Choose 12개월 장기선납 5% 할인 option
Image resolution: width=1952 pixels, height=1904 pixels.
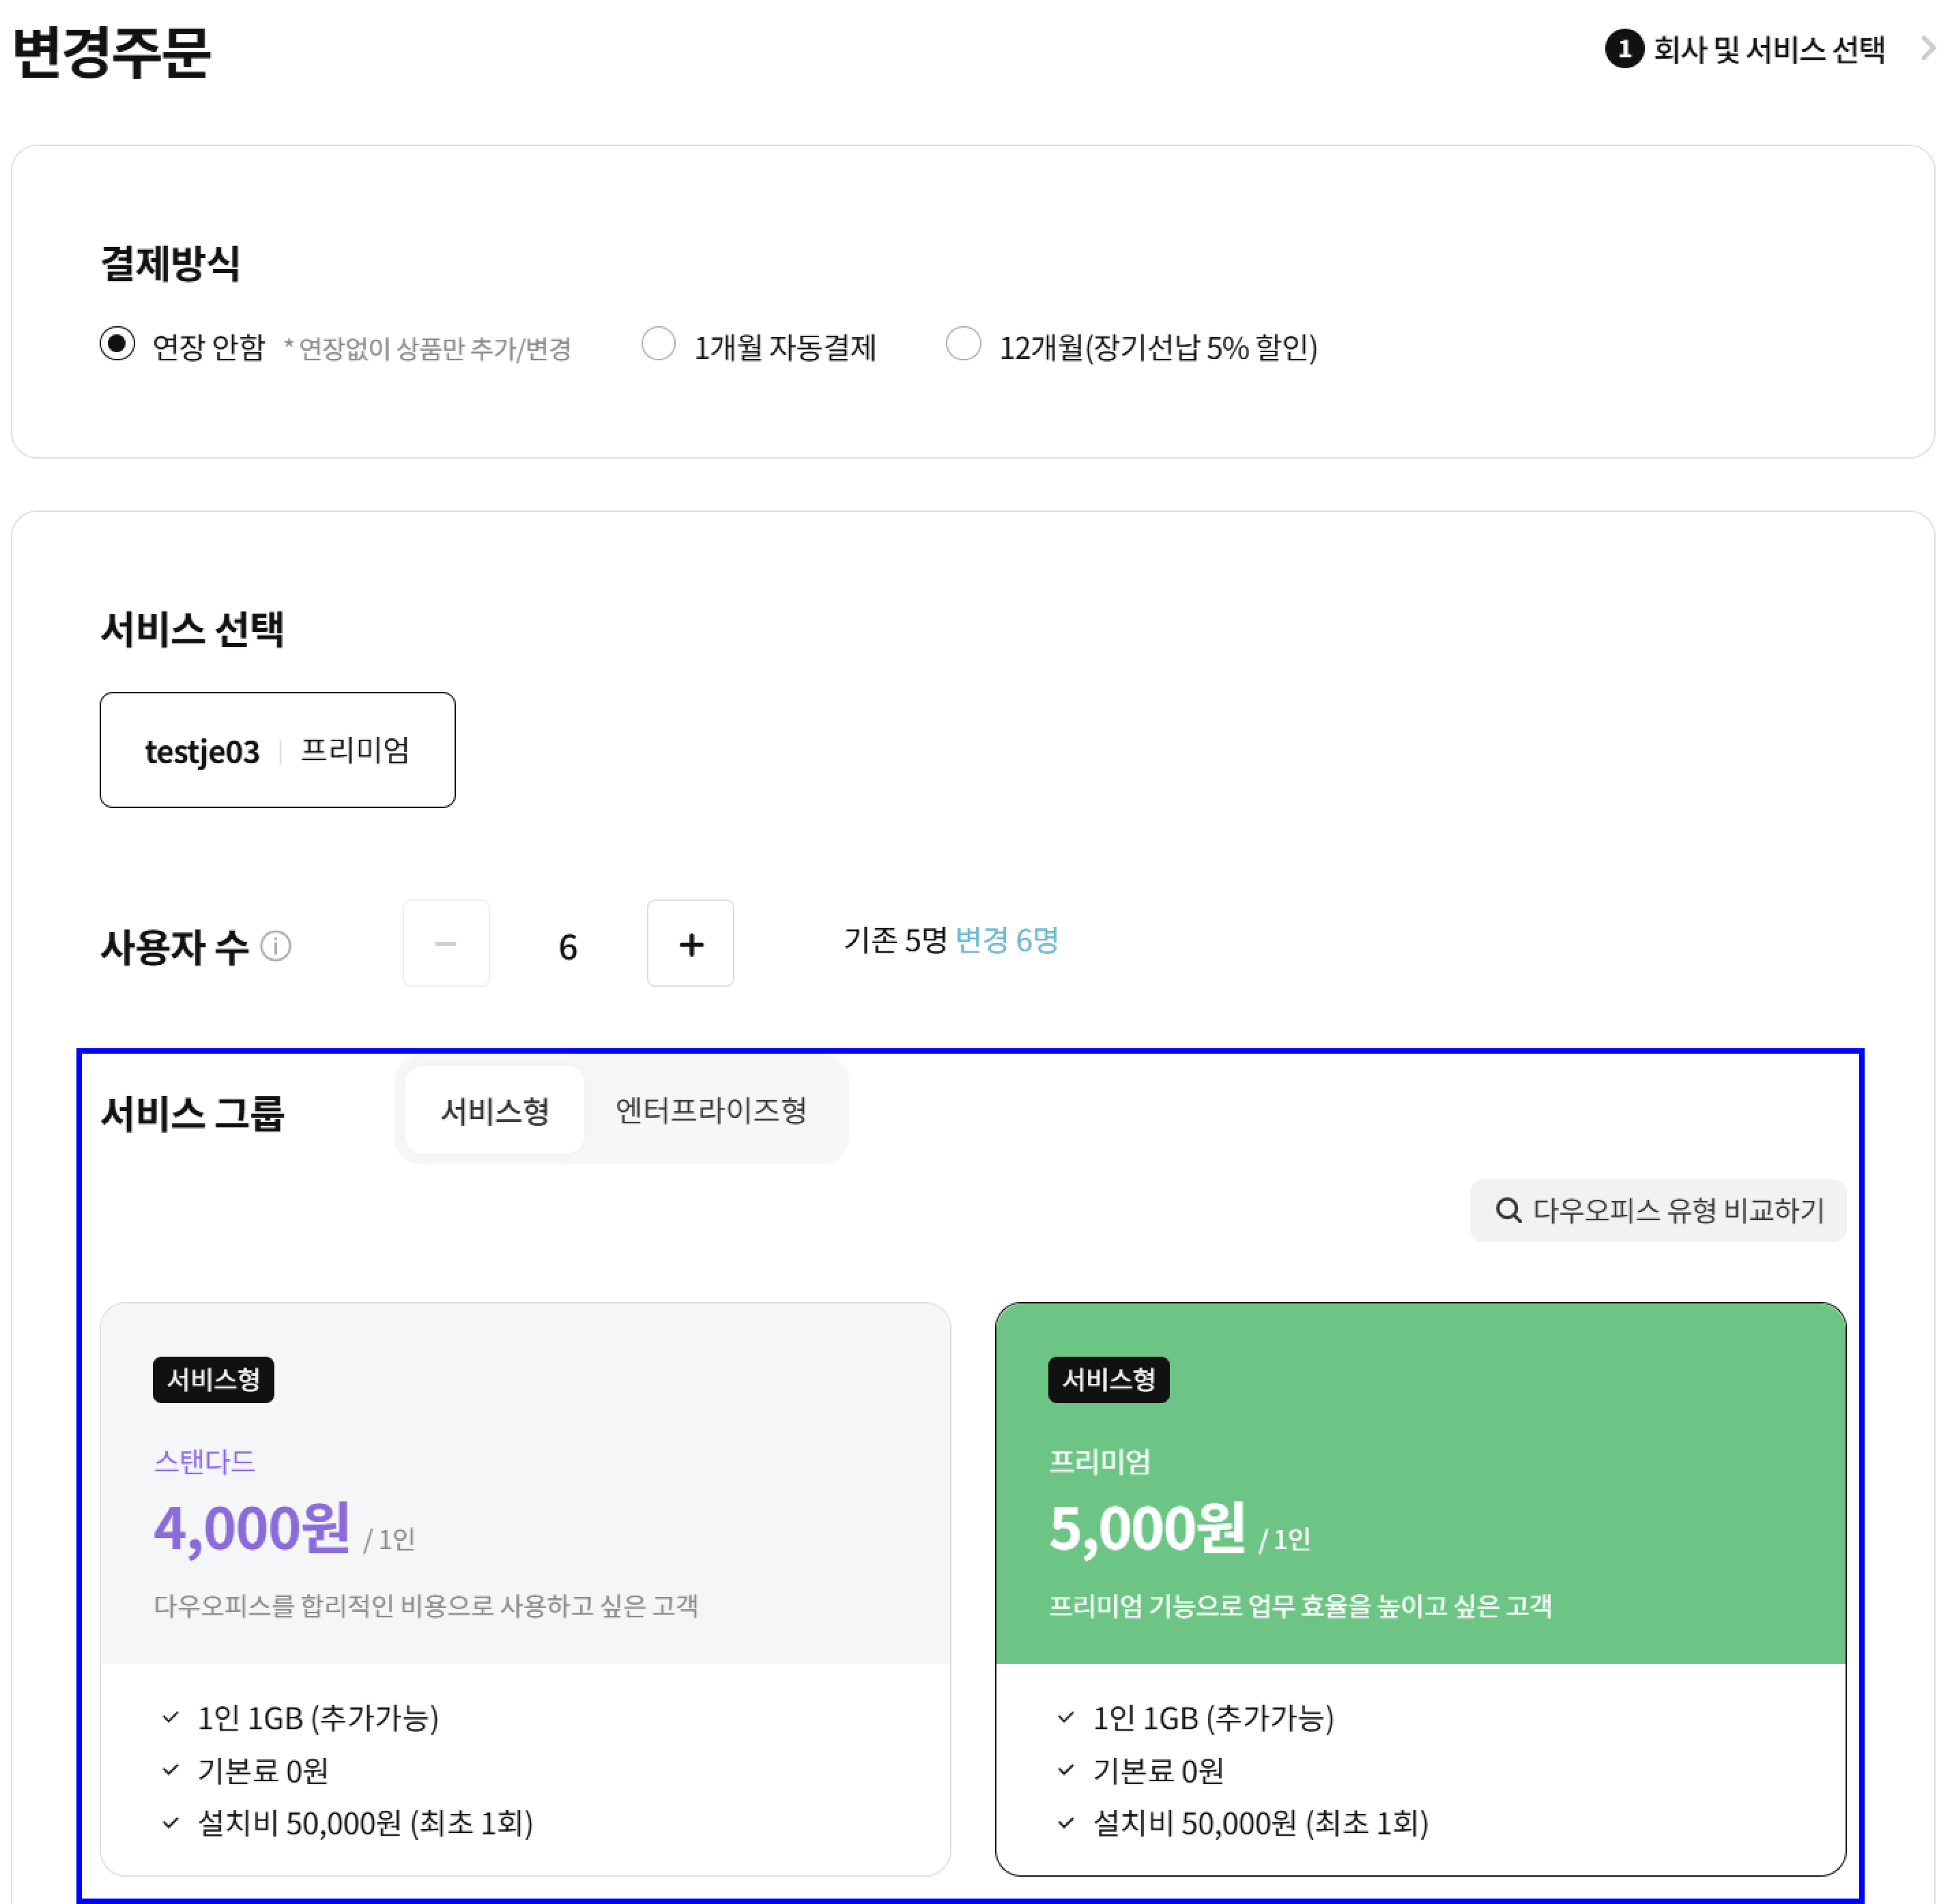coord(963,345)
